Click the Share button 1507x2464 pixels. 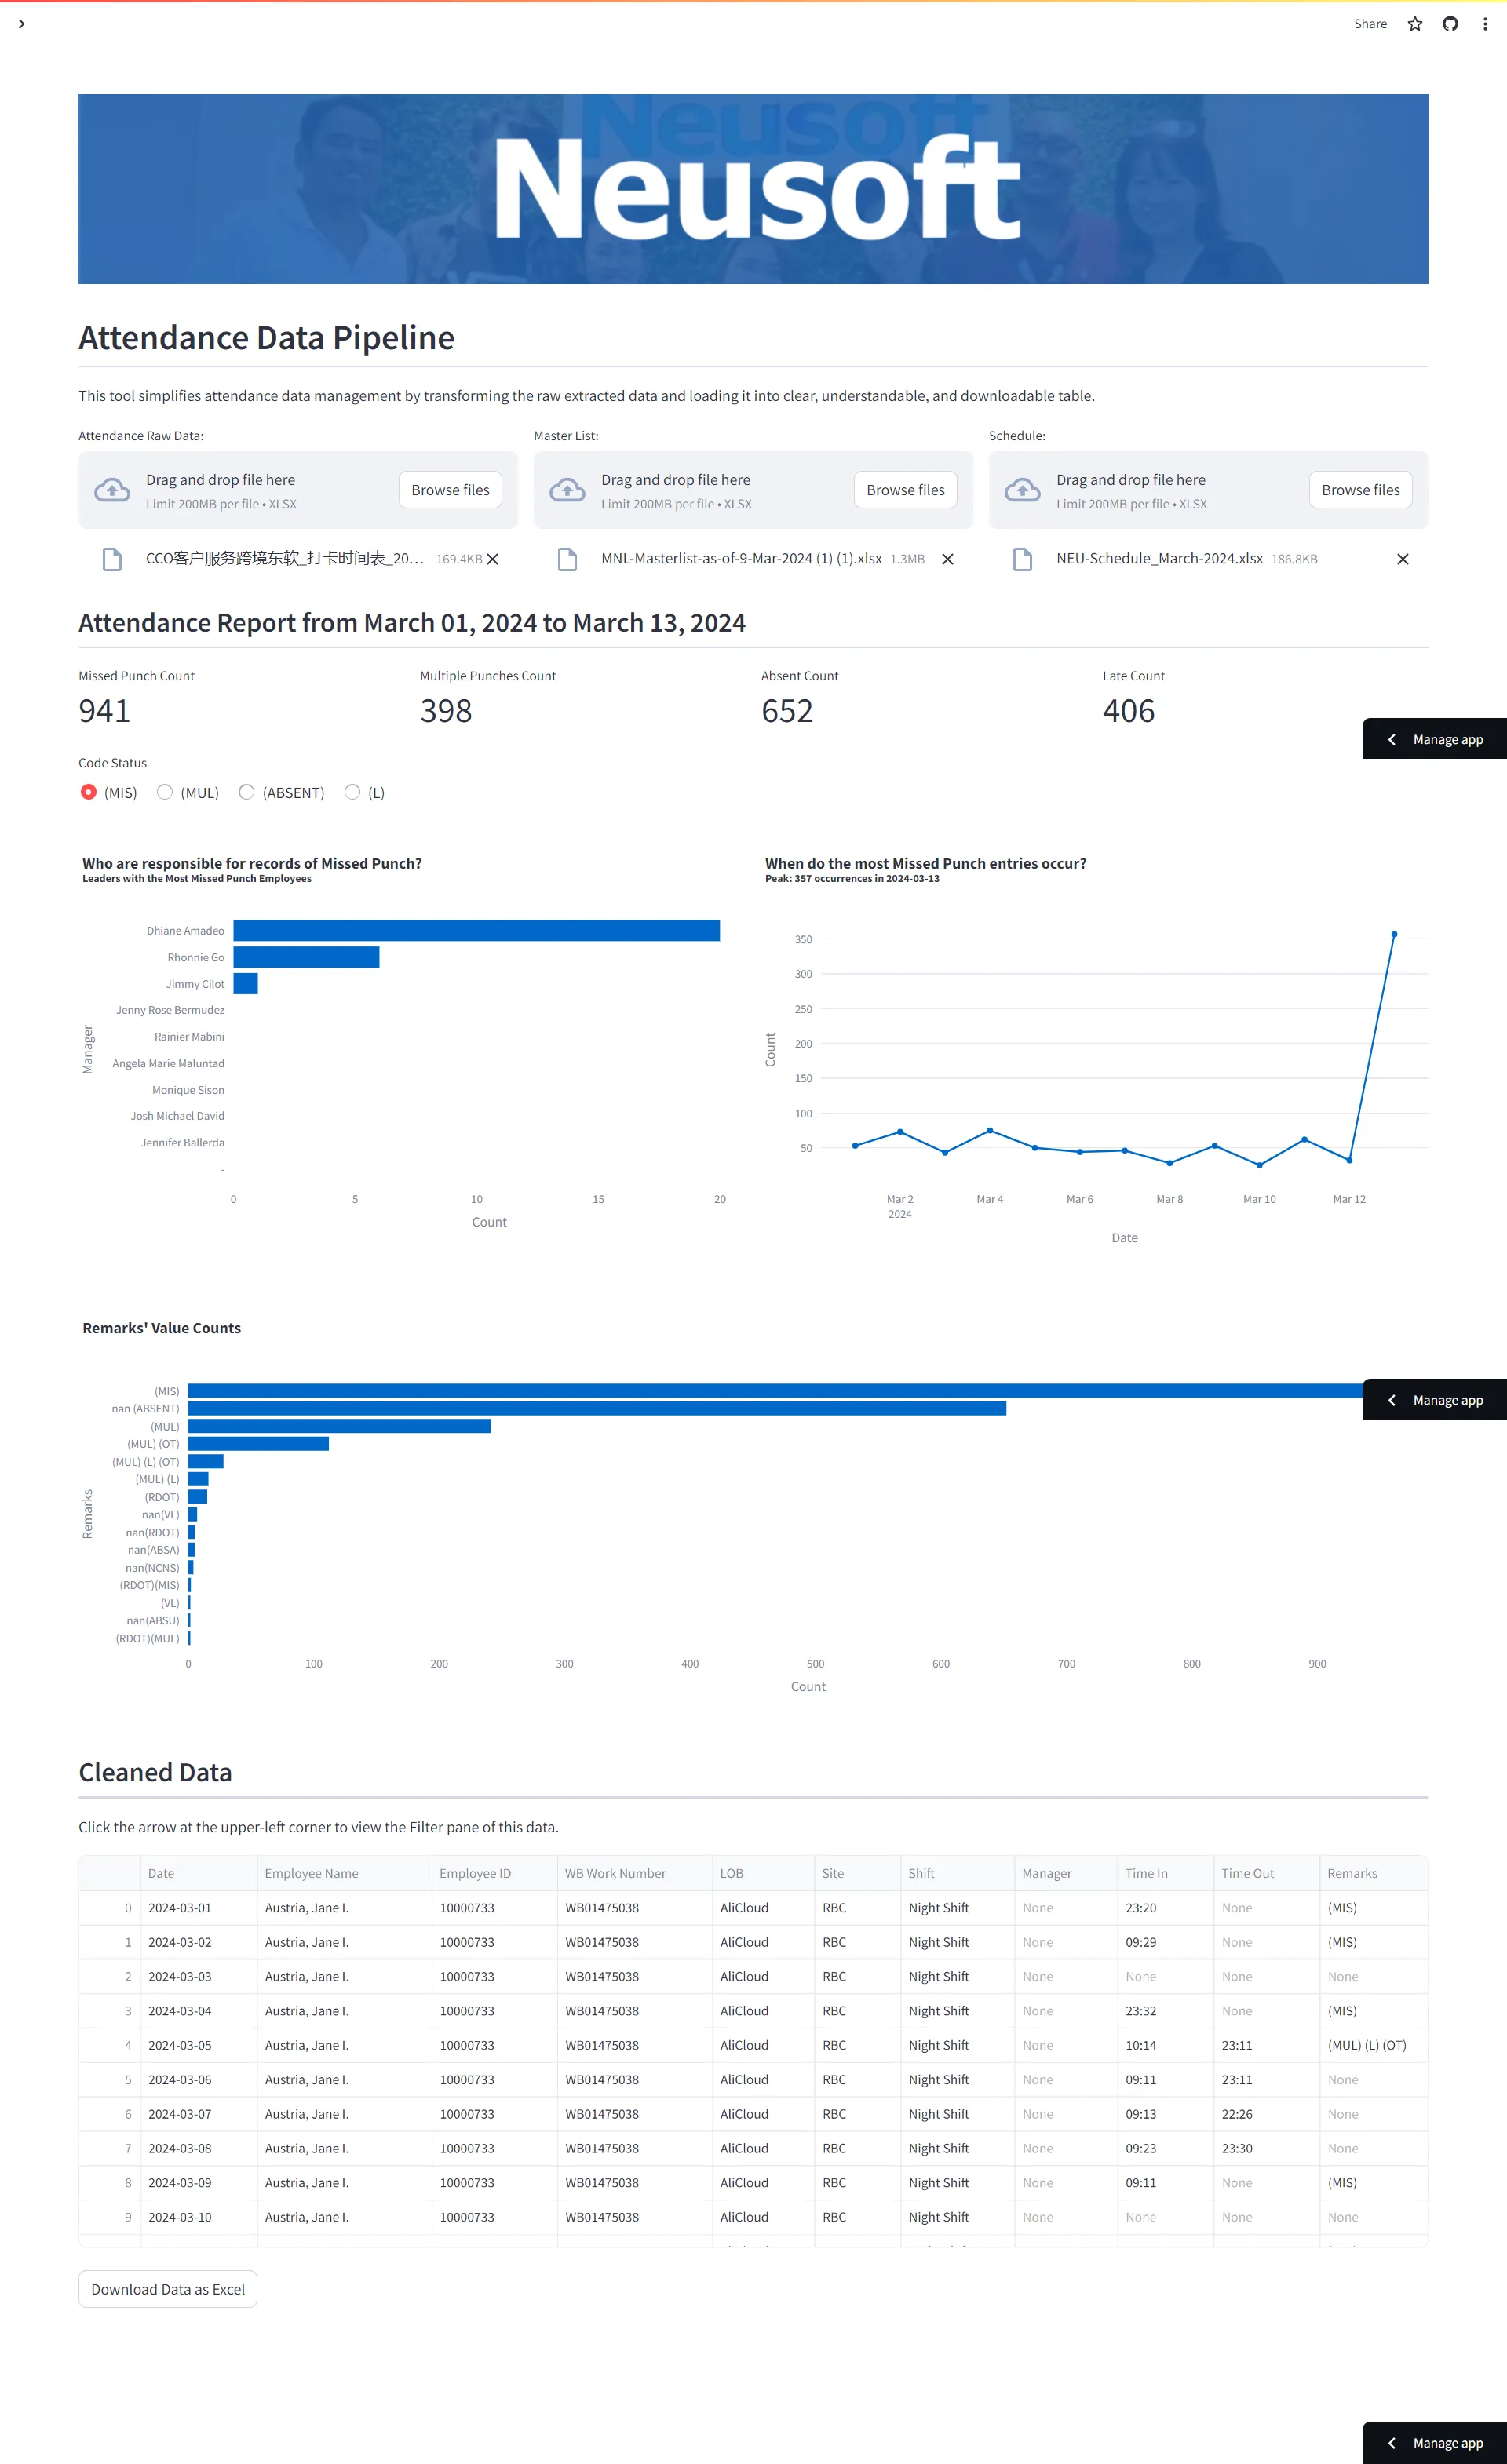1370,24
